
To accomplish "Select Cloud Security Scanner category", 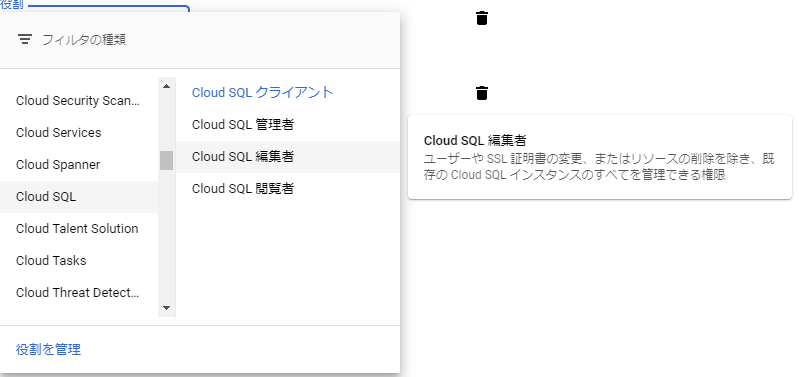I will click(x=79, y=100).
